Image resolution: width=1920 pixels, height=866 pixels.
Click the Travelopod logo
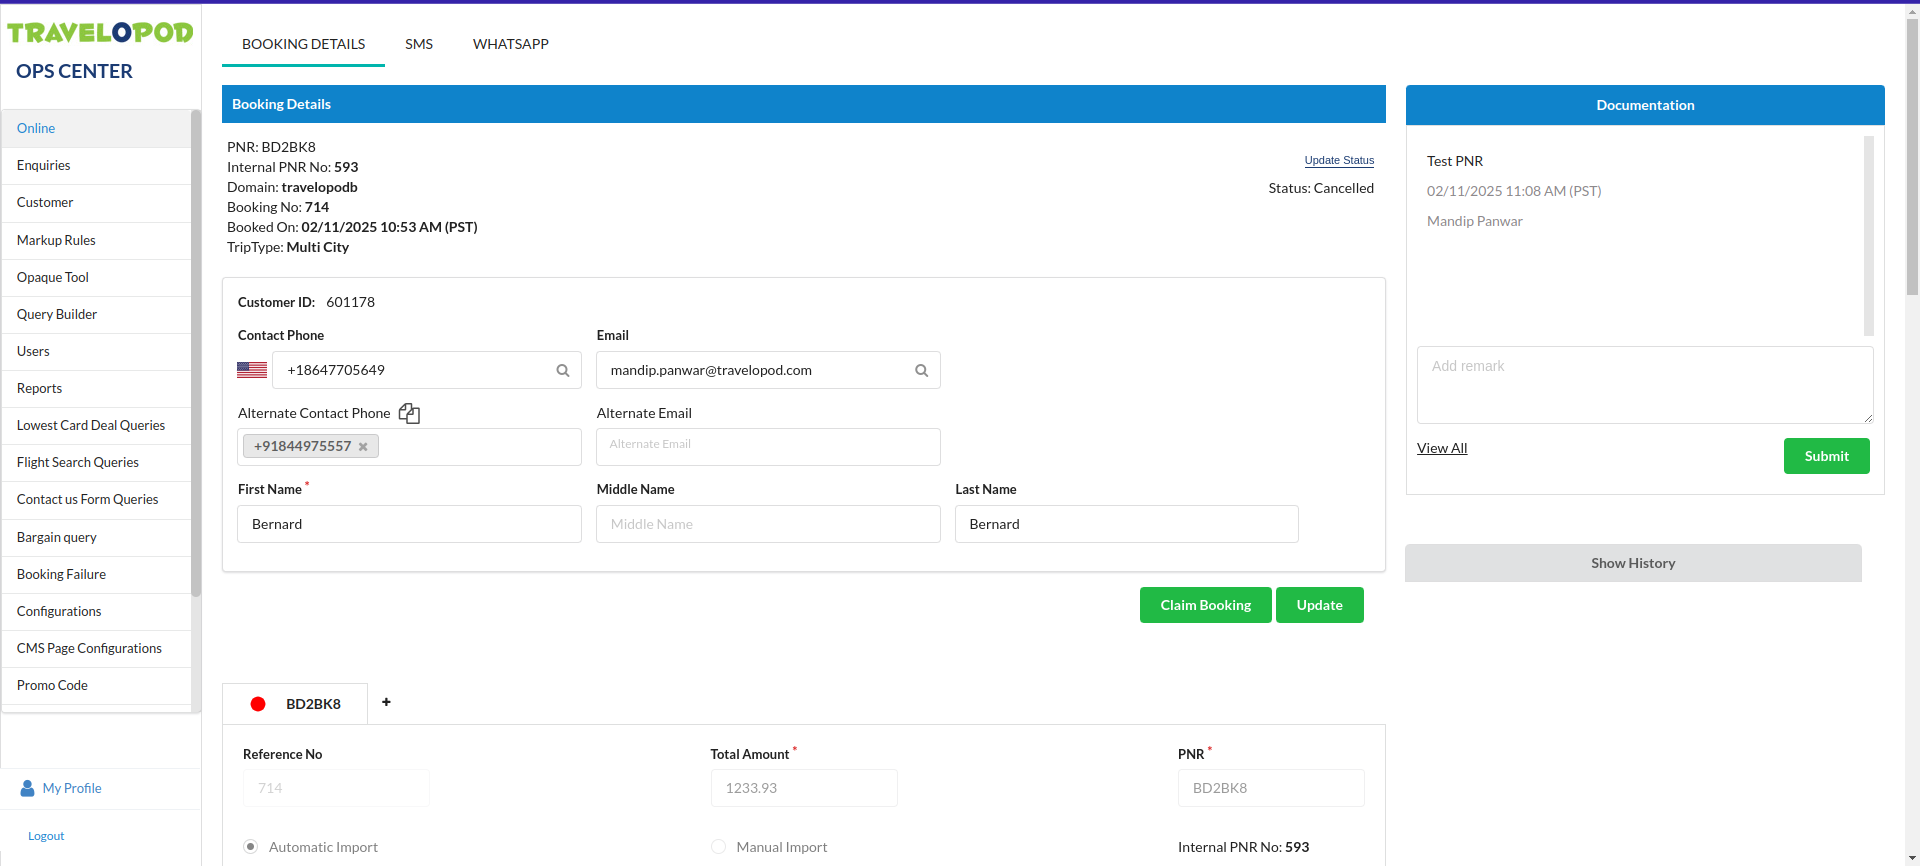(x=100, y=33)
